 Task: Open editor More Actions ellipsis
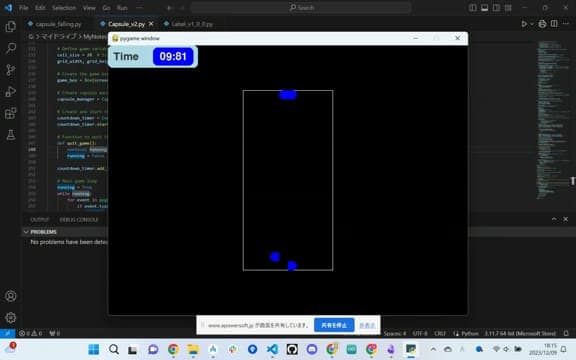pos(566,24)
